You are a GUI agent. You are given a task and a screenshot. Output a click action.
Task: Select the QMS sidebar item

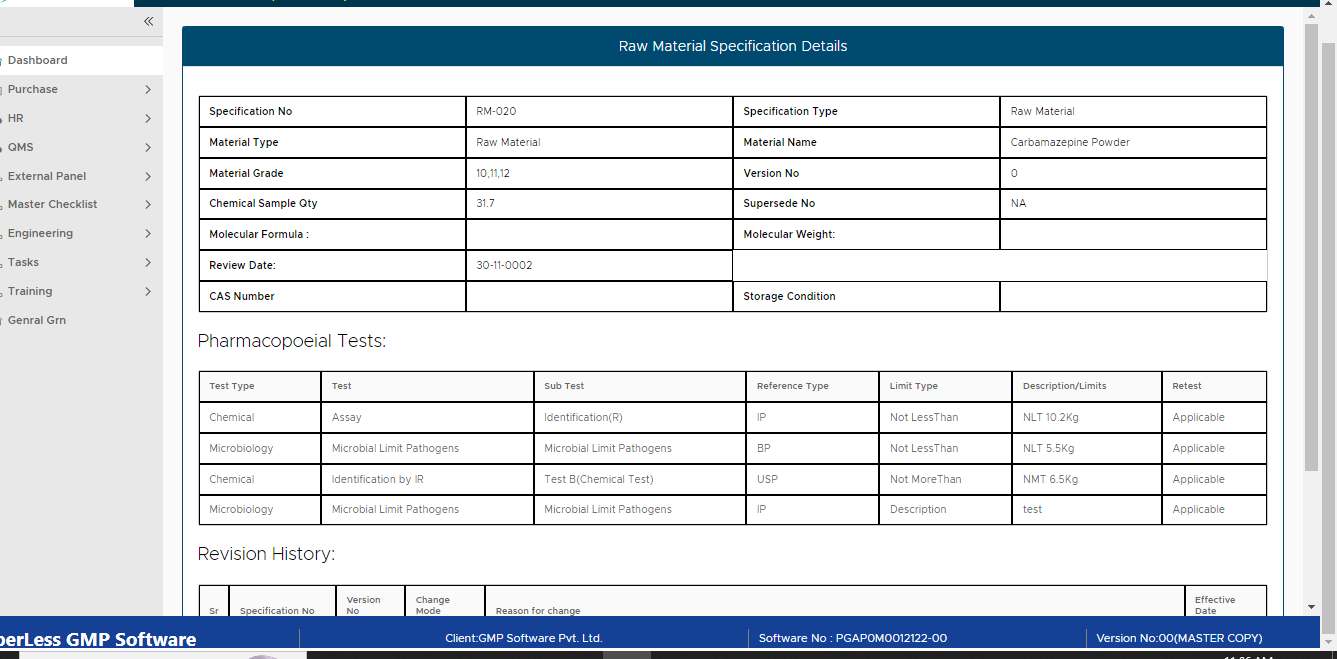[21, 148]
